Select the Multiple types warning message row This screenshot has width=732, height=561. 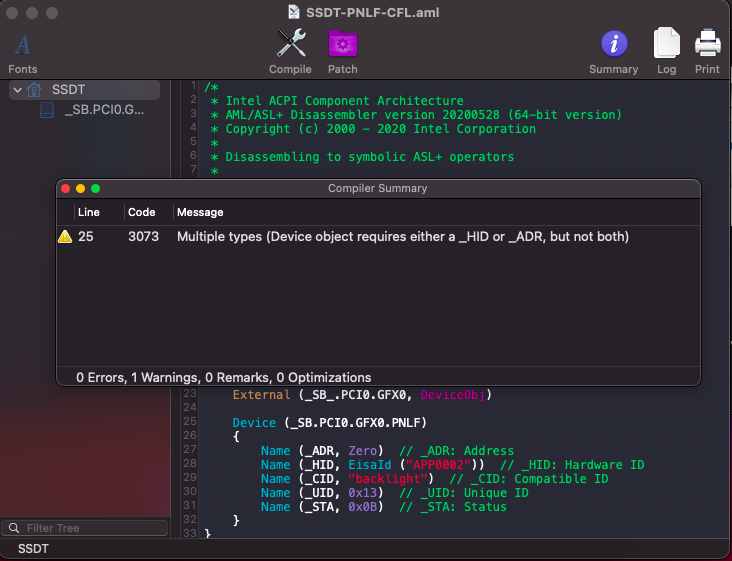[402, 237]
